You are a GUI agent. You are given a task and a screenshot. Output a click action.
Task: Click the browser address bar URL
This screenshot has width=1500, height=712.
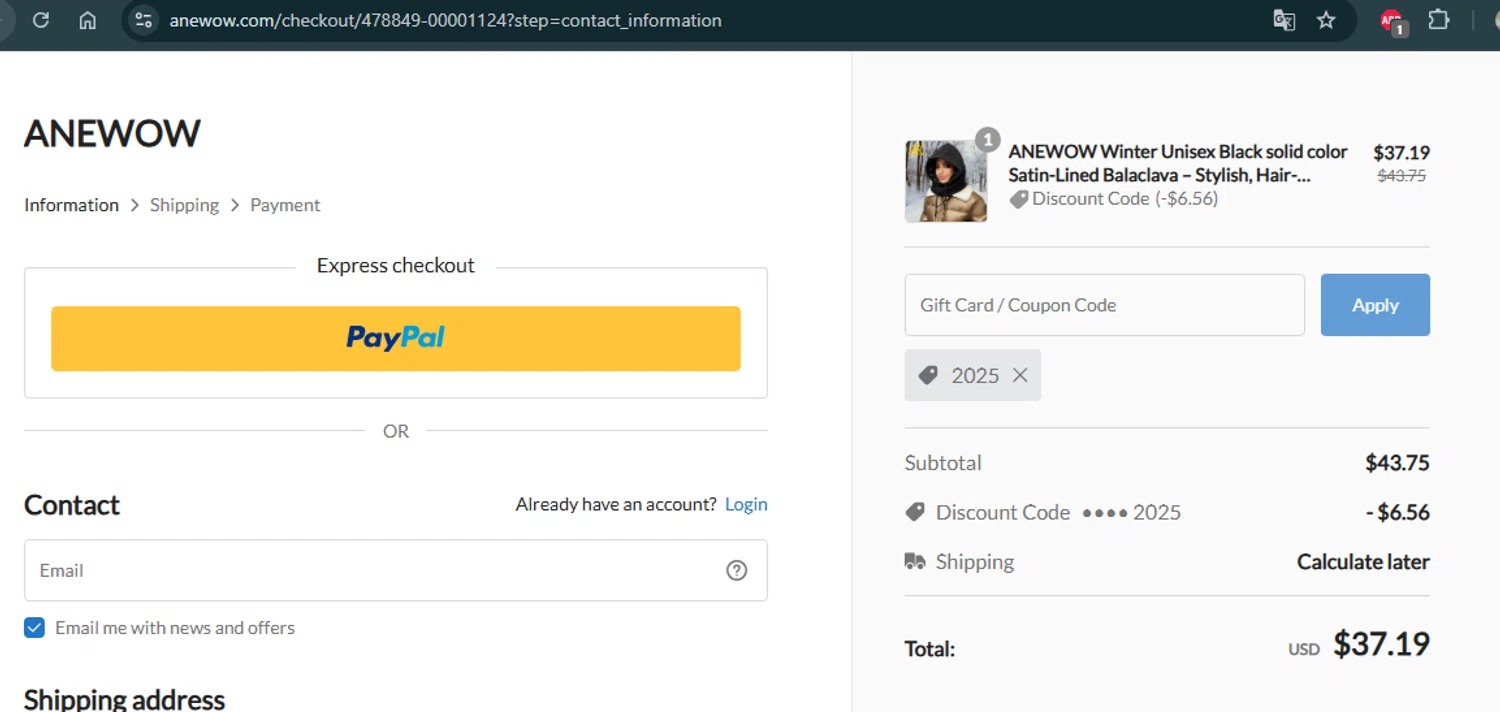point(445,20)
